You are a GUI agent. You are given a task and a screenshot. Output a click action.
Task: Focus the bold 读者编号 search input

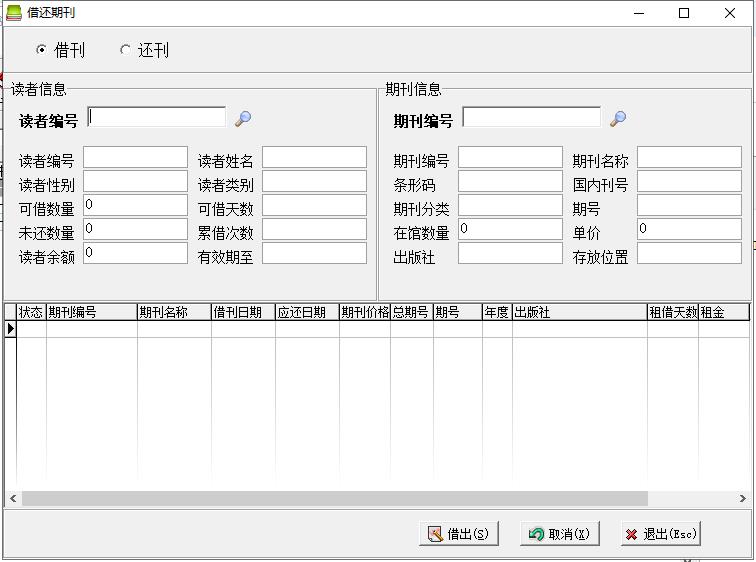coord(157,117)
